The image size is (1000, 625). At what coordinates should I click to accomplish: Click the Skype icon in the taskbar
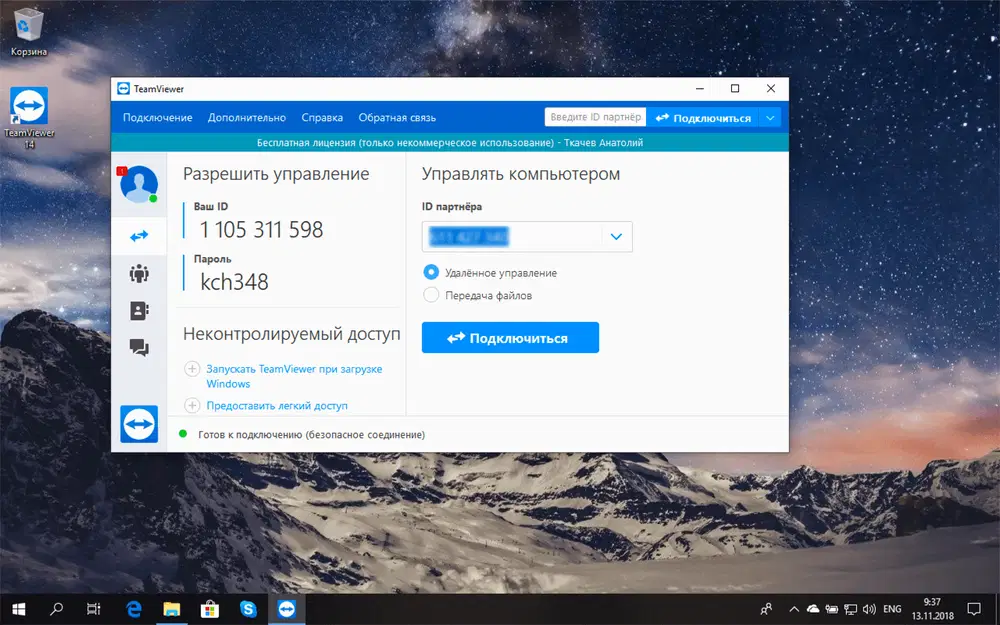248,609
